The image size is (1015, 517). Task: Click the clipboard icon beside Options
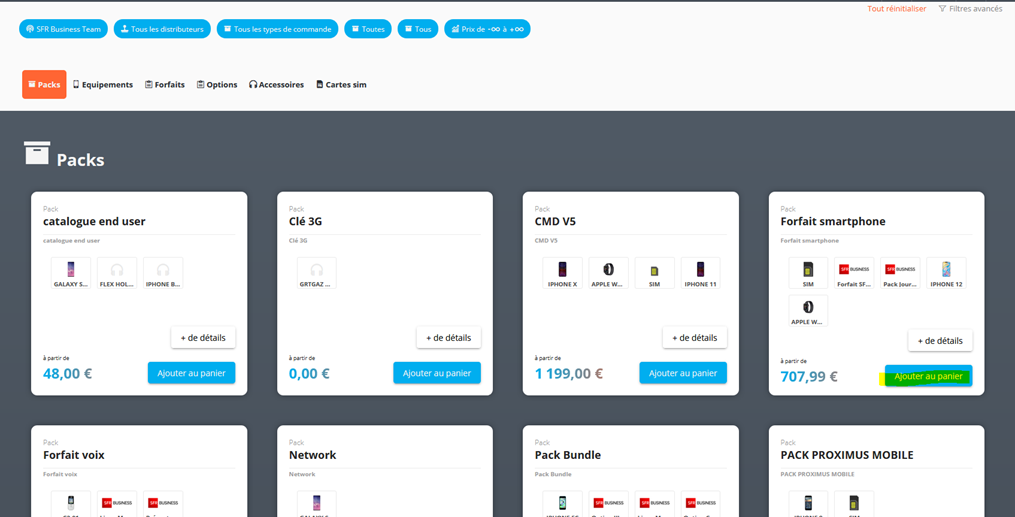click(x=201, y=84)
